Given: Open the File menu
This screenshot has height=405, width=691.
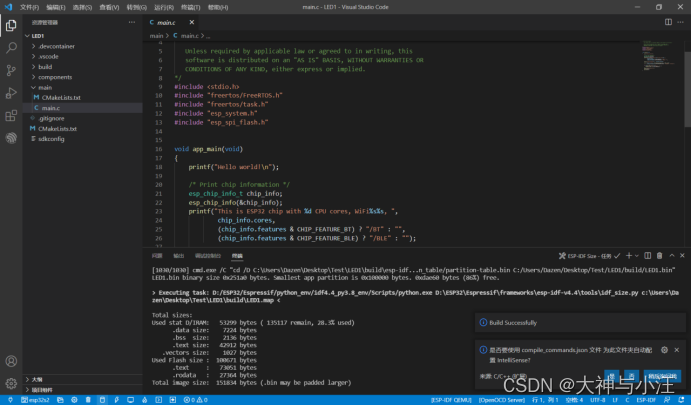Looking at the screenshot, I should [x=29, y=7].
